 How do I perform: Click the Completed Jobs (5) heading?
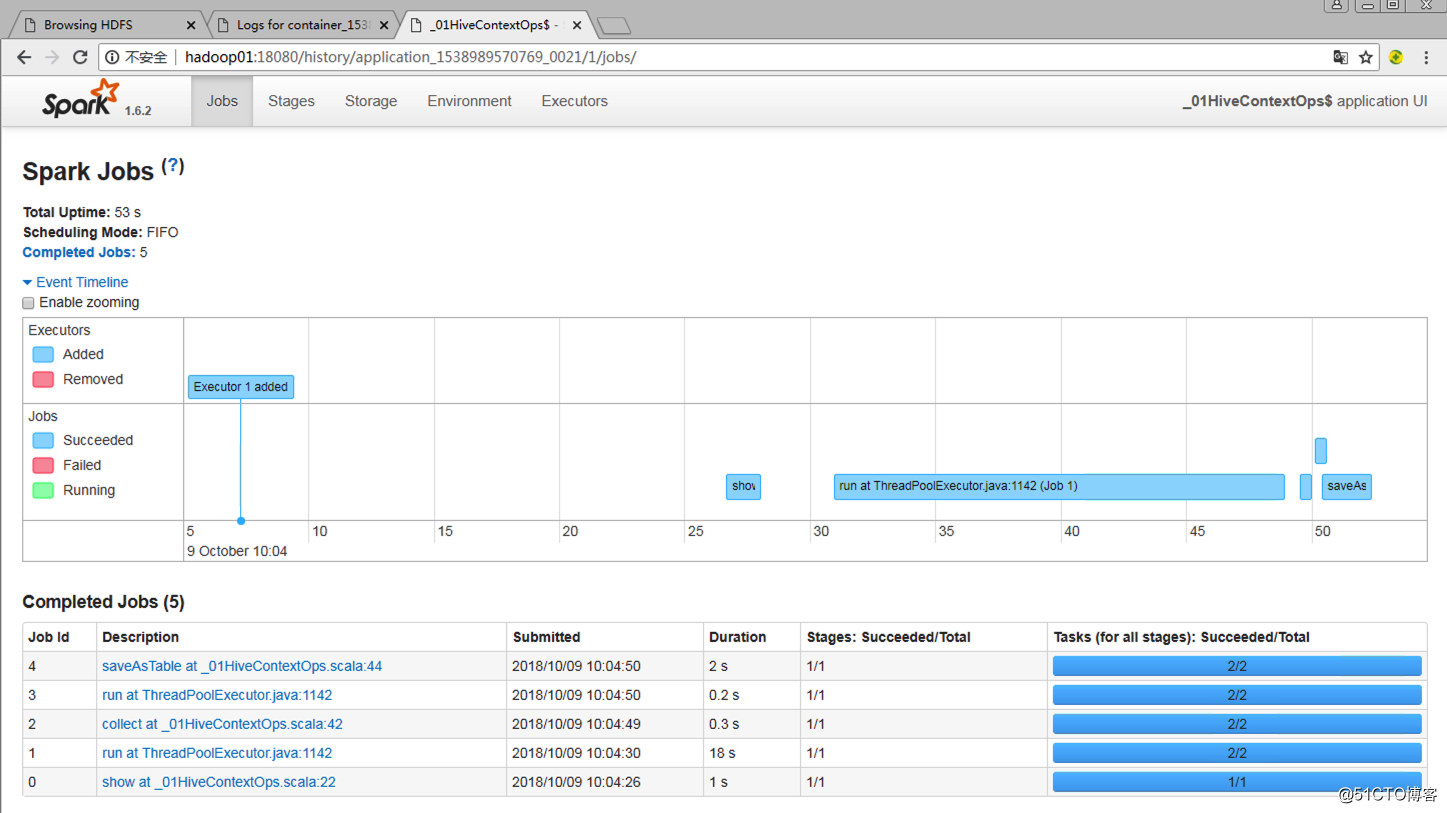click(x=103, y=602)
